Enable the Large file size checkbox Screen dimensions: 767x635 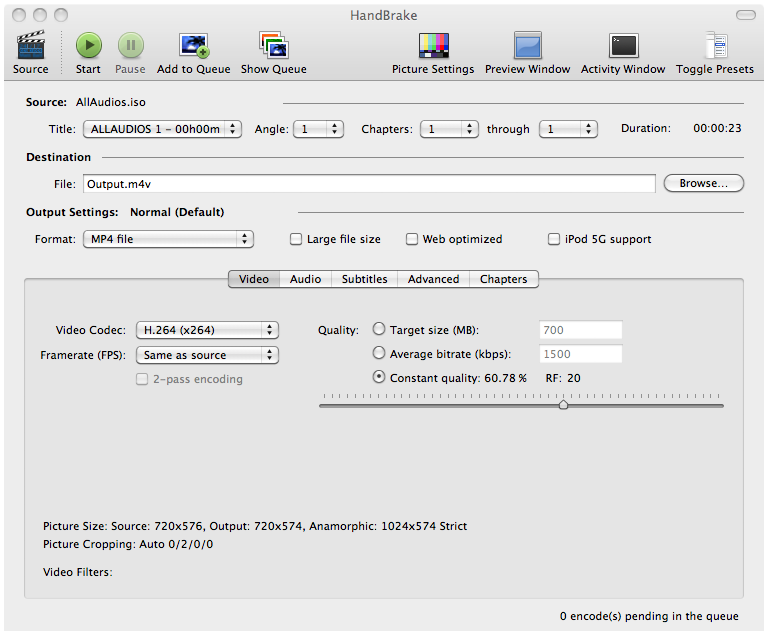point(296,239)
